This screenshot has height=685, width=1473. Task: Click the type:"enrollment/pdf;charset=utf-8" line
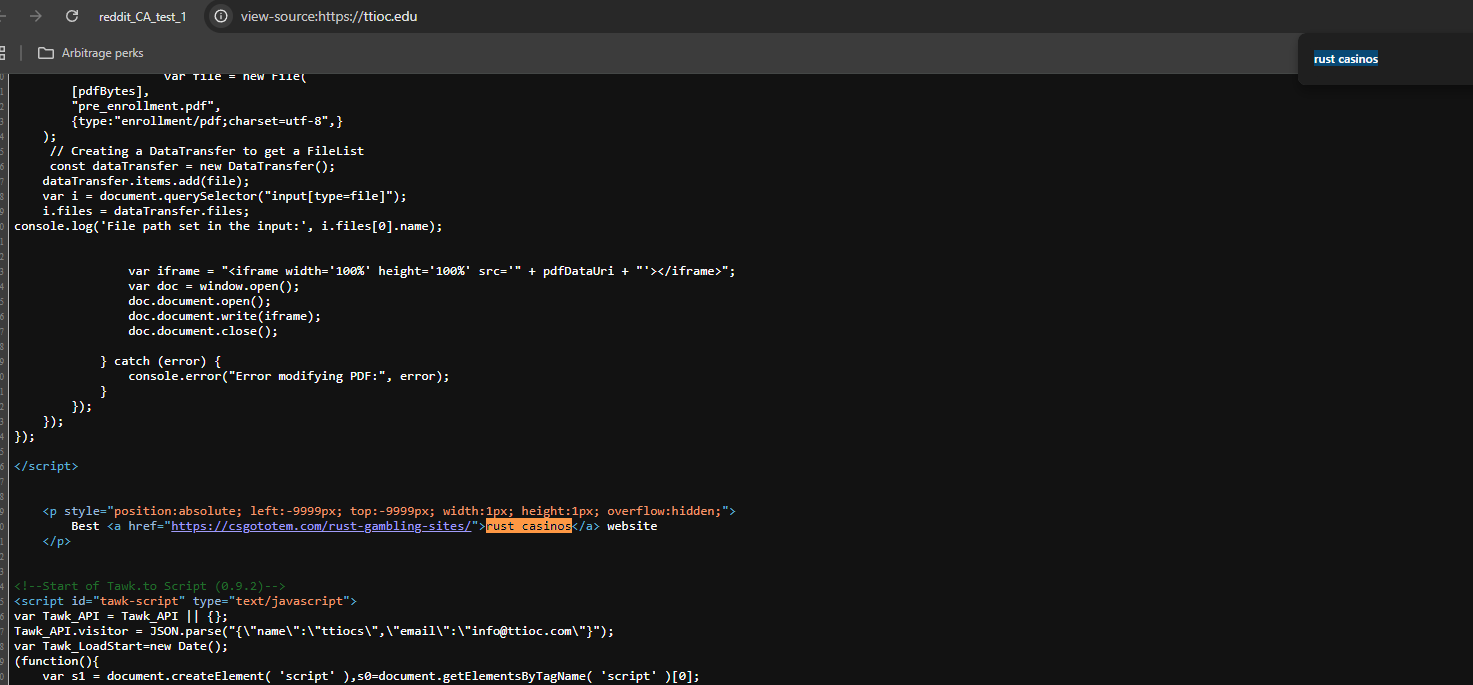(x=207, y=121)
